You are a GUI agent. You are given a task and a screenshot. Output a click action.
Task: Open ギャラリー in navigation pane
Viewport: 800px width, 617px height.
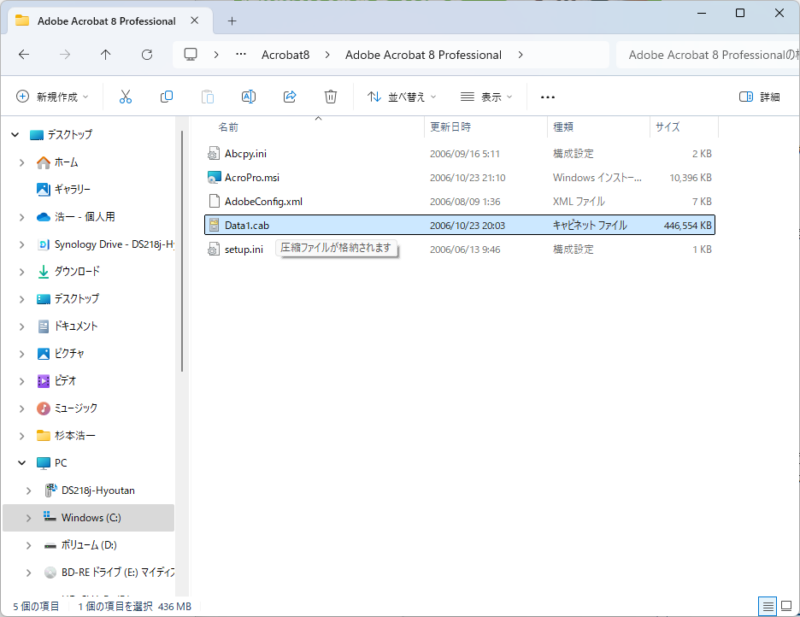point(72,189)
